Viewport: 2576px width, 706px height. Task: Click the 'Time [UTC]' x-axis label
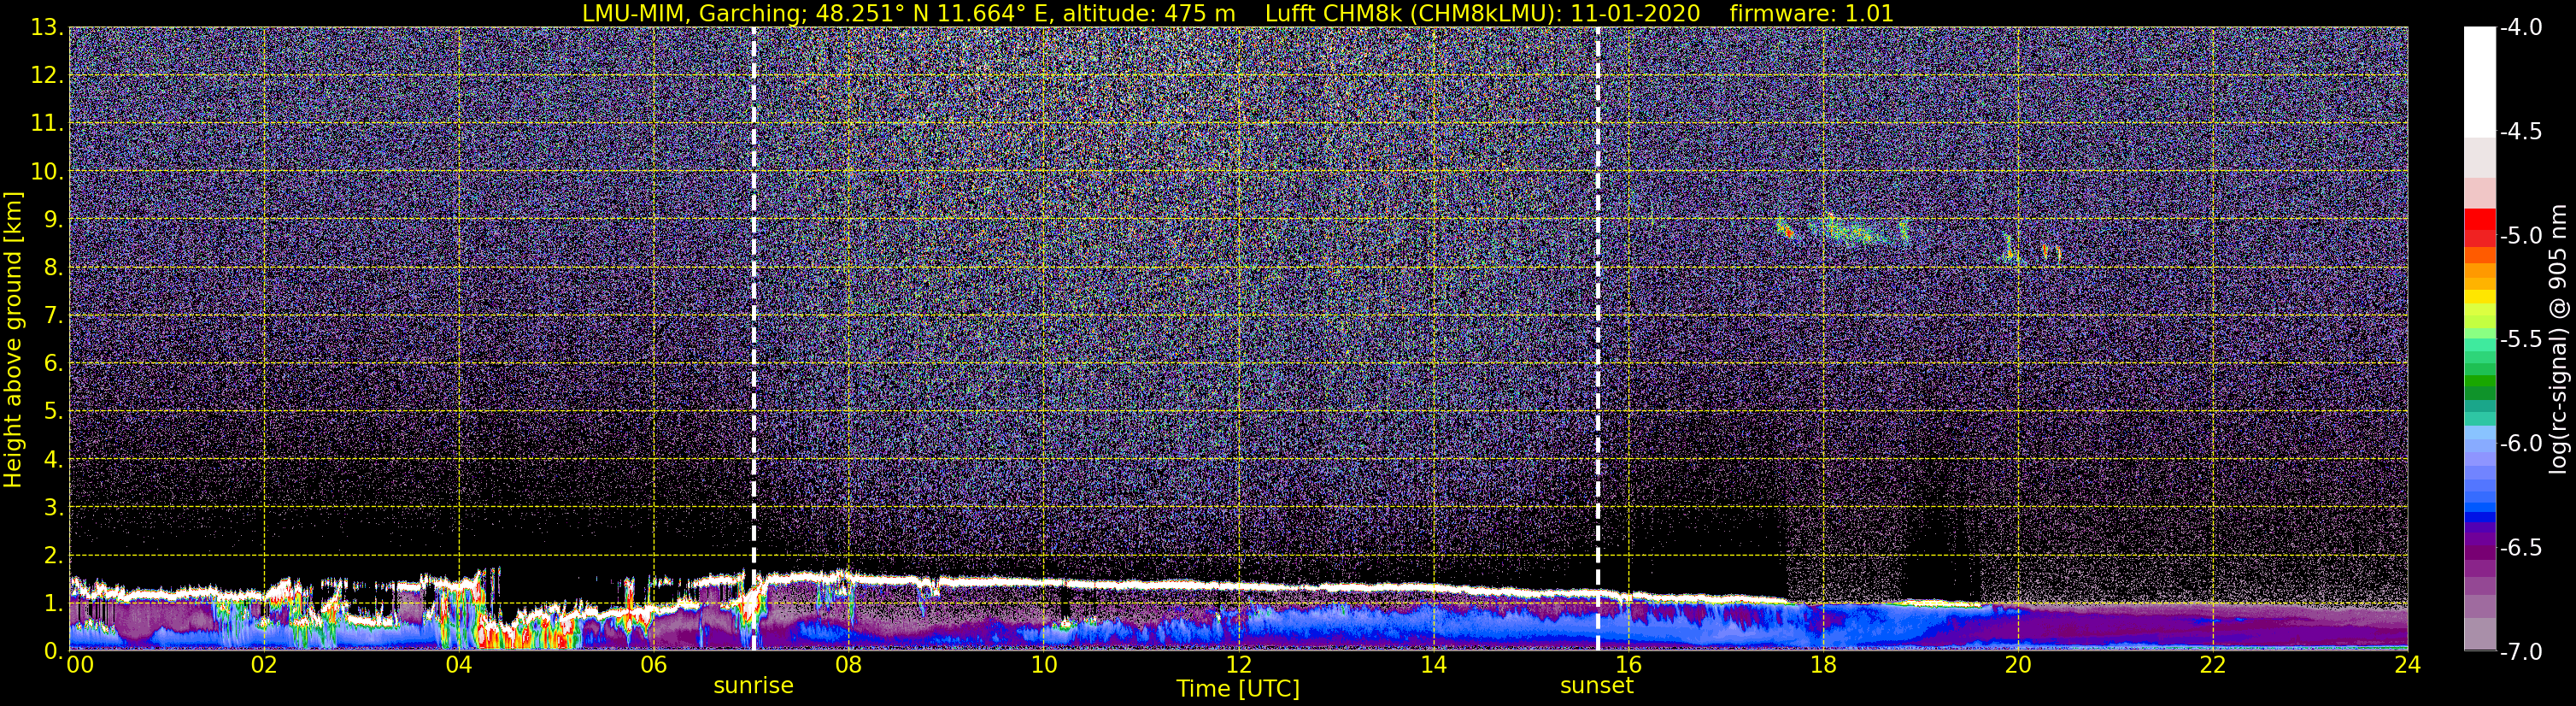(1238, 689)
